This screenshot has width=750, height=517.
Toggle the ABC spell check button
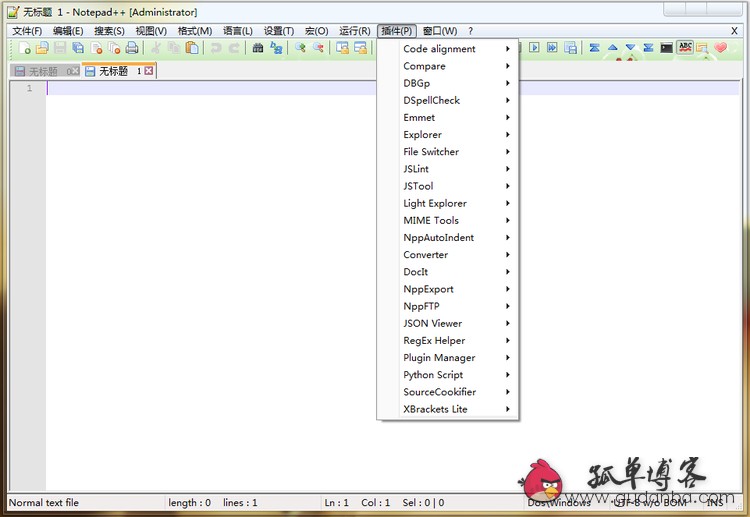tap(685, 47)
